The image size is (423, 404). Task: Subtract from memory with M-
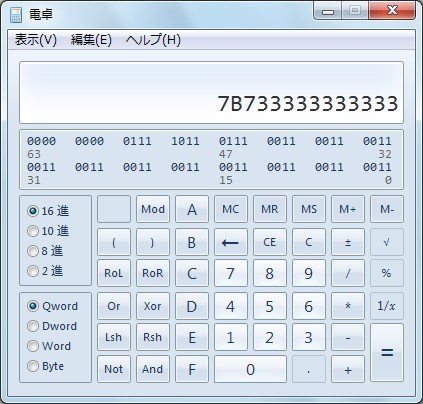[387, 209]
